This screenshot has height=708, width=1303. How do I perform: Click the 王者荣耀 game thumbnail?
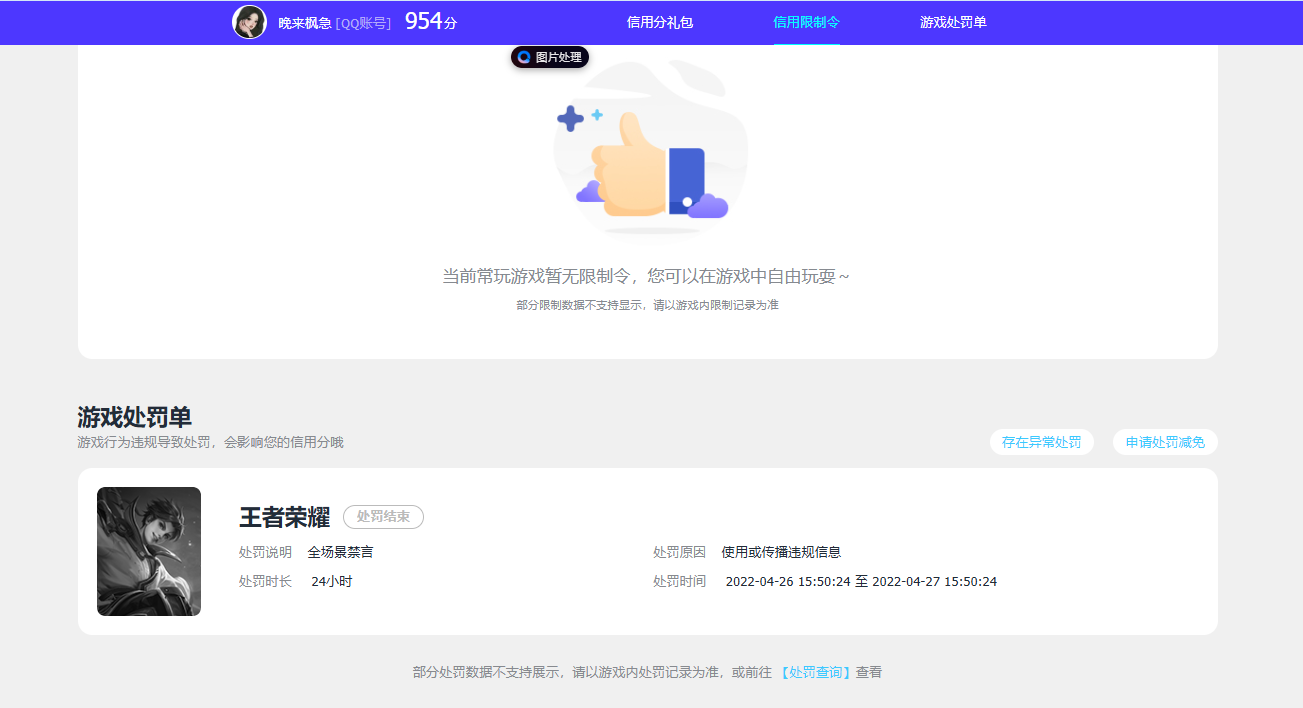tap(149, 551)
